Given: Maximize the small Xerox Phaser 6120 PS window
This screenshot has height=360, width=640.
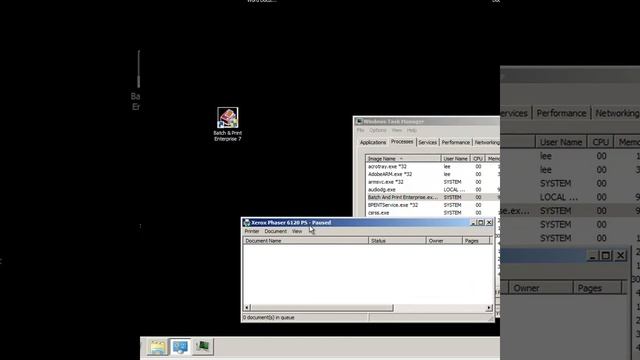Looking at the screenshot, I should 481,222.
